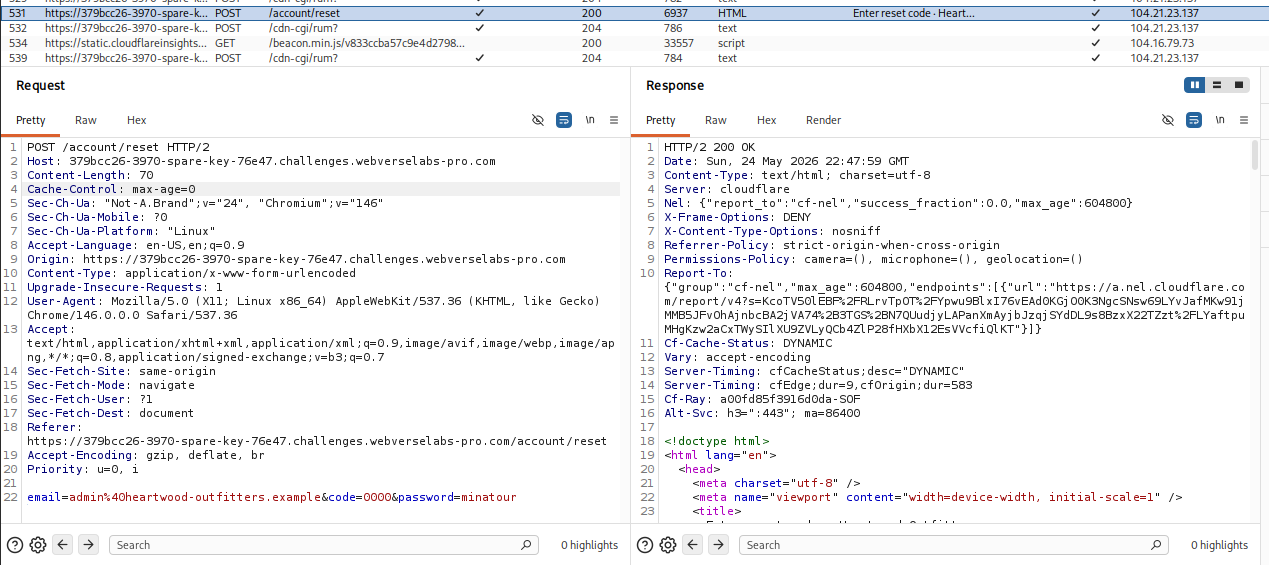Hide non-printable toggle icon in Request panel
The image size is (1269, 565).
tap(538, 120)
